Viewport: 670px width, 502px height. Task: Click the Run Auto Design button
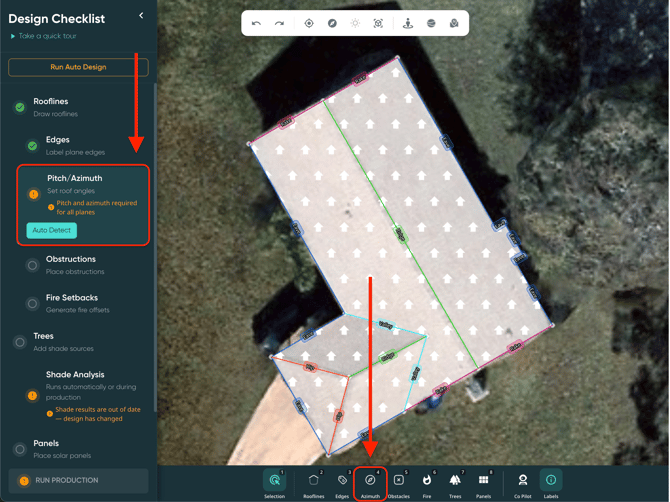(78, 67)
